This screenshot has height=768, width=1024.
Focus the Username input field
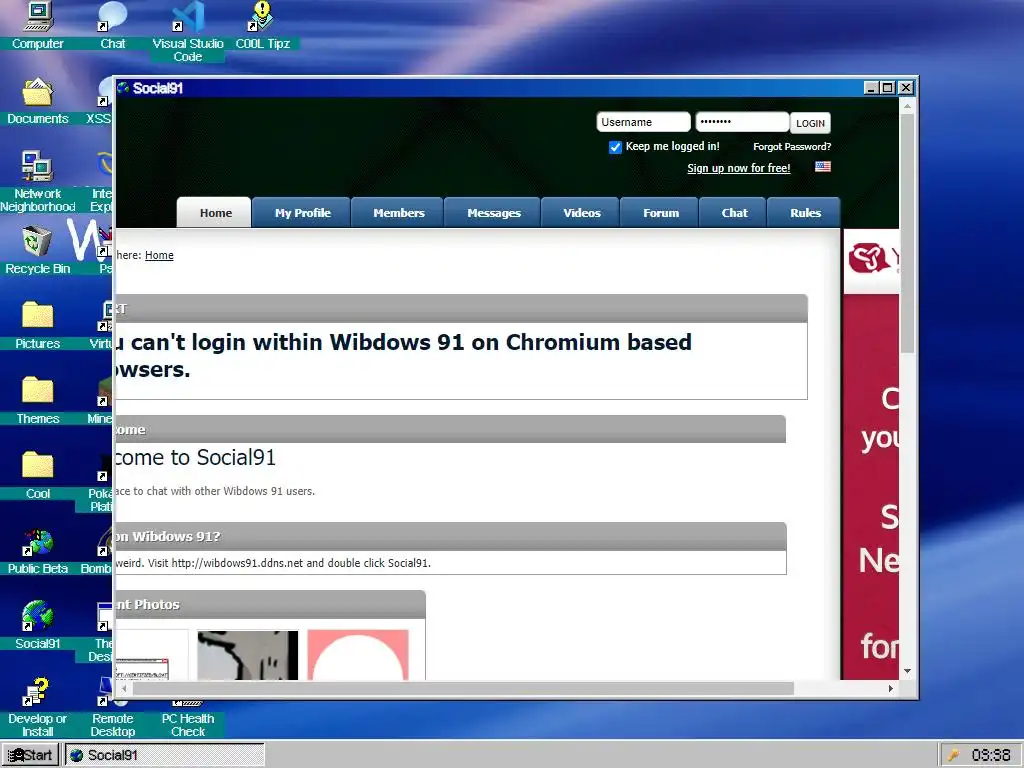tap(643, 122)
